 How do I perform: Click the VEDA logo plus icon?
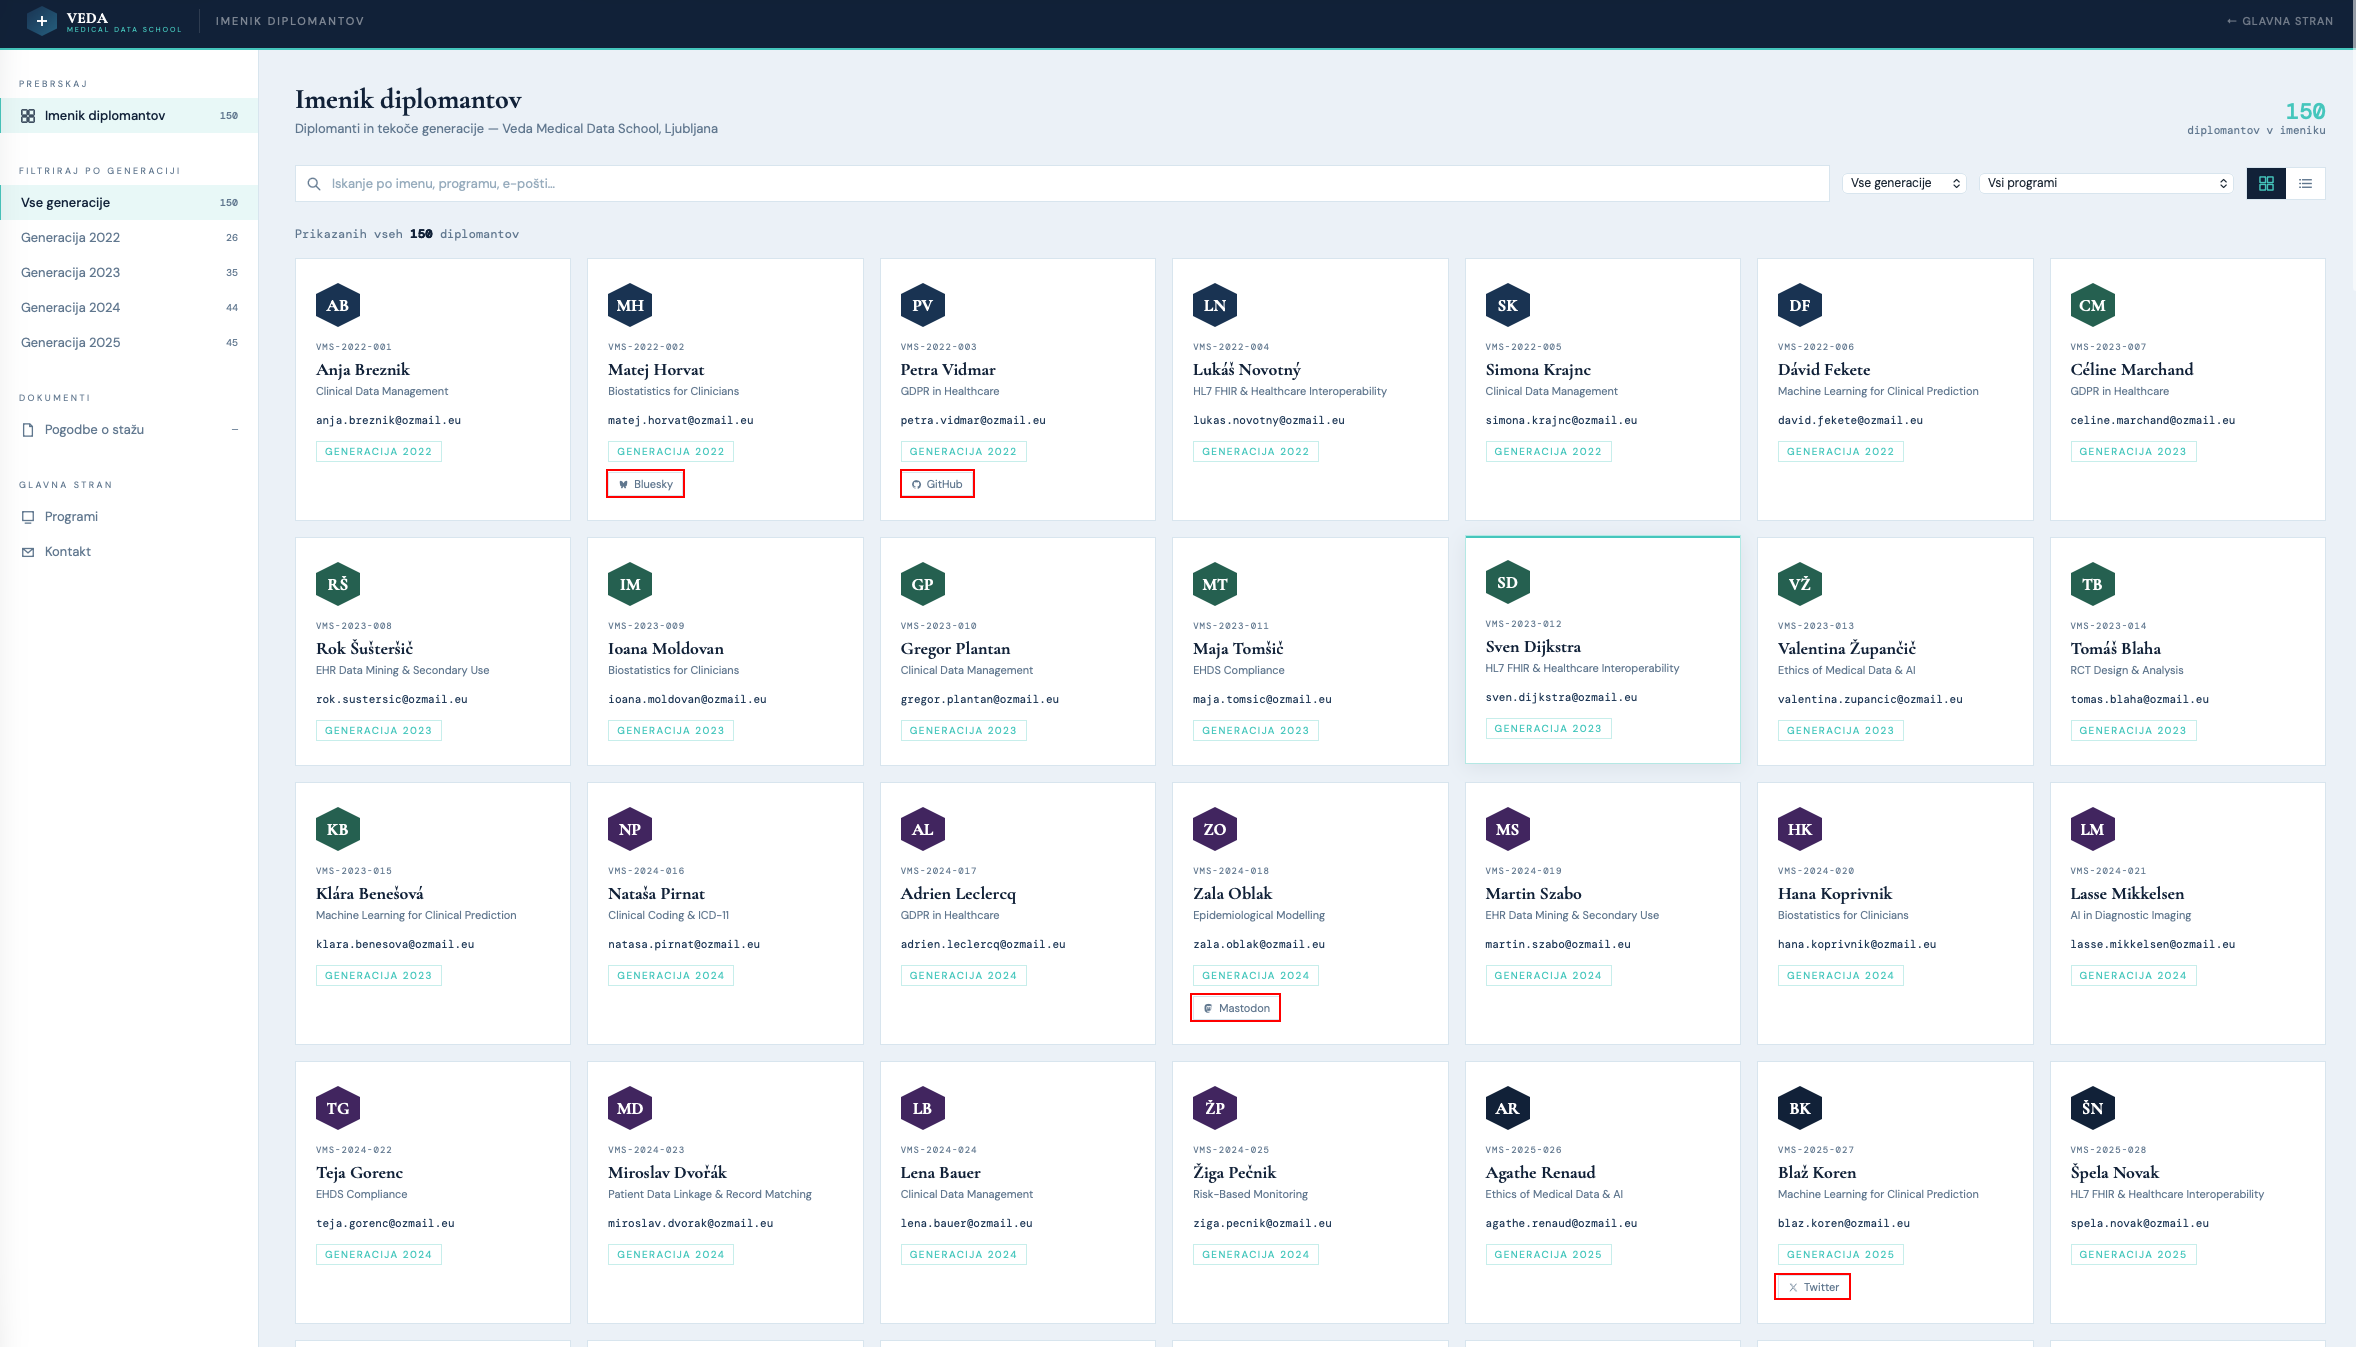[x=42, y=21]
